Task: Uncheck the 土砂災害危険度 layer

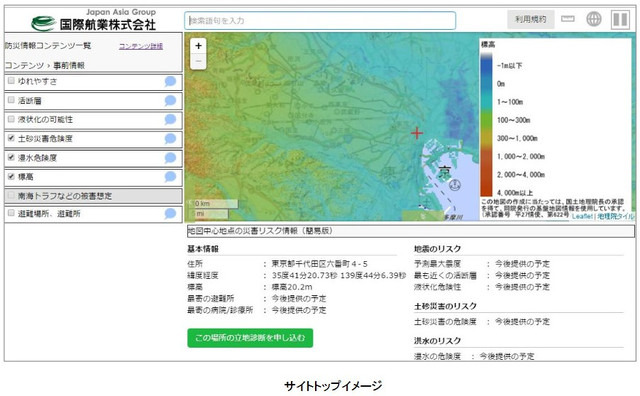Action: click(x=11, y=138)
